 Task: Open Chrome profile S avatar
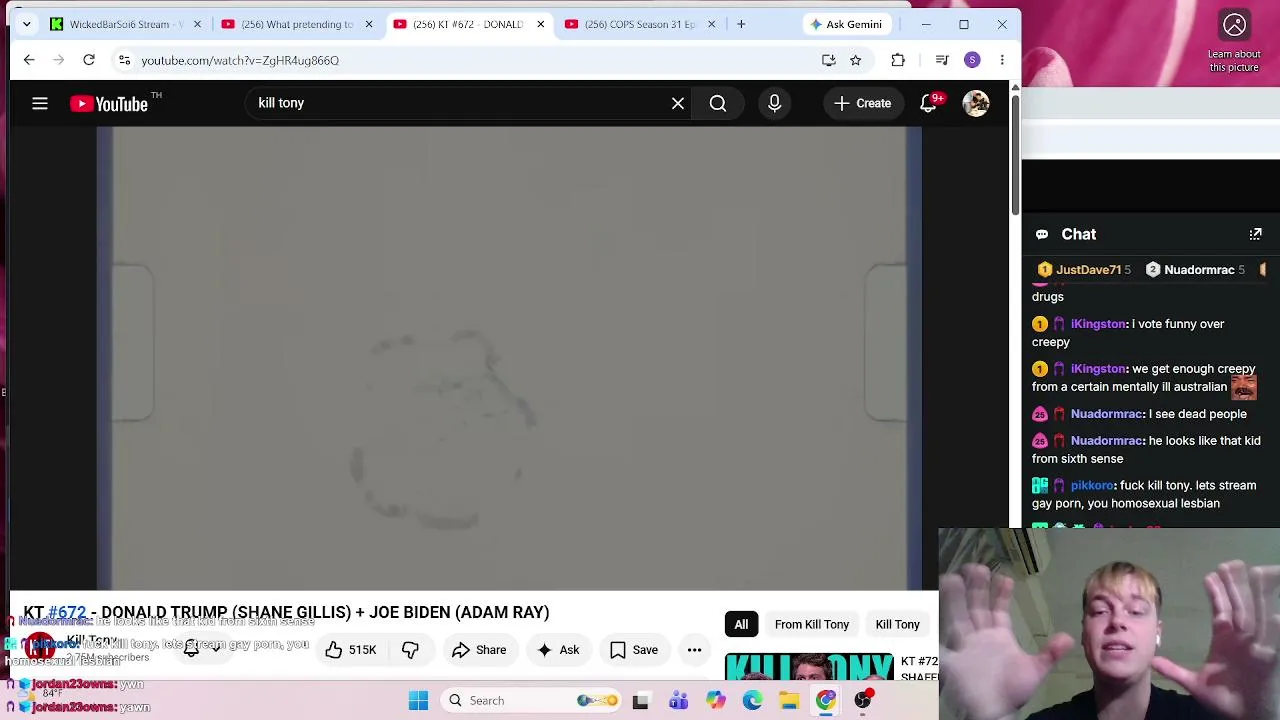click(972, 60)
